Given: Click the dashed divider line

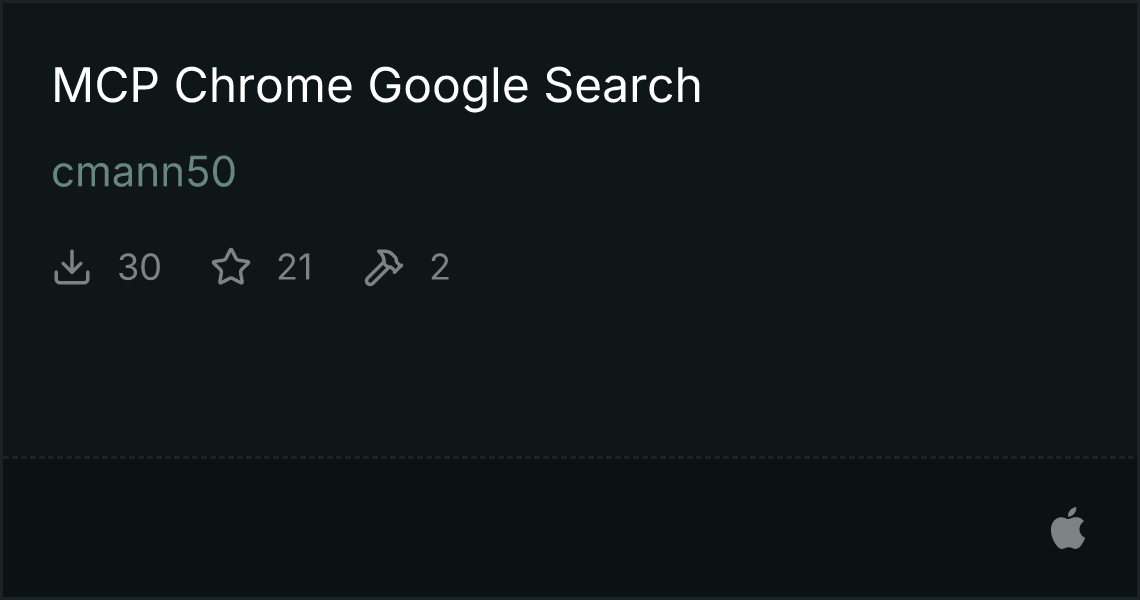Looking at the screenshot, I should pos(570,458).
